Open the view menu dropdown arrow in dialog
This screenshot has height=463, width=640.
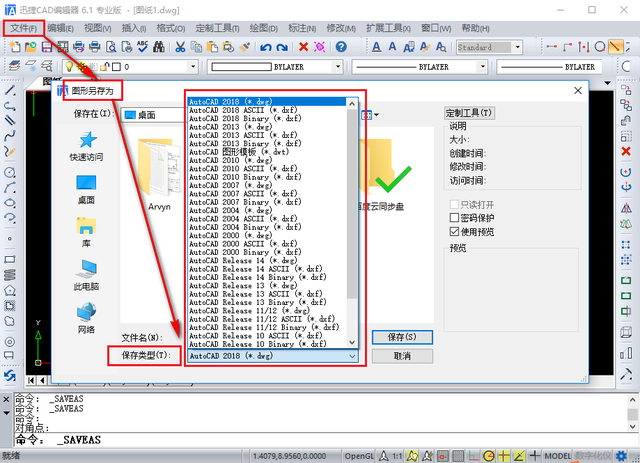(x=376, y=115)
